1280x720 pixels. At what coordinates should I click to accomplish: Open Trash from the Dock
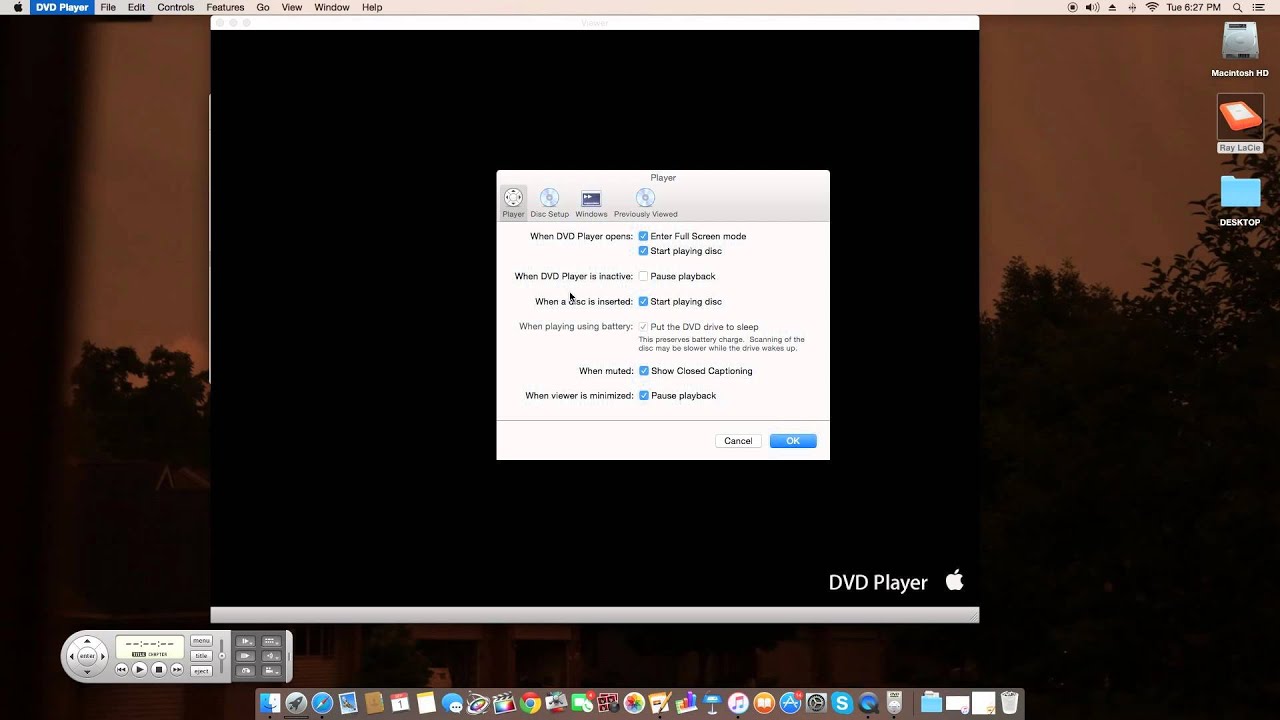(x=1009, y=703)
